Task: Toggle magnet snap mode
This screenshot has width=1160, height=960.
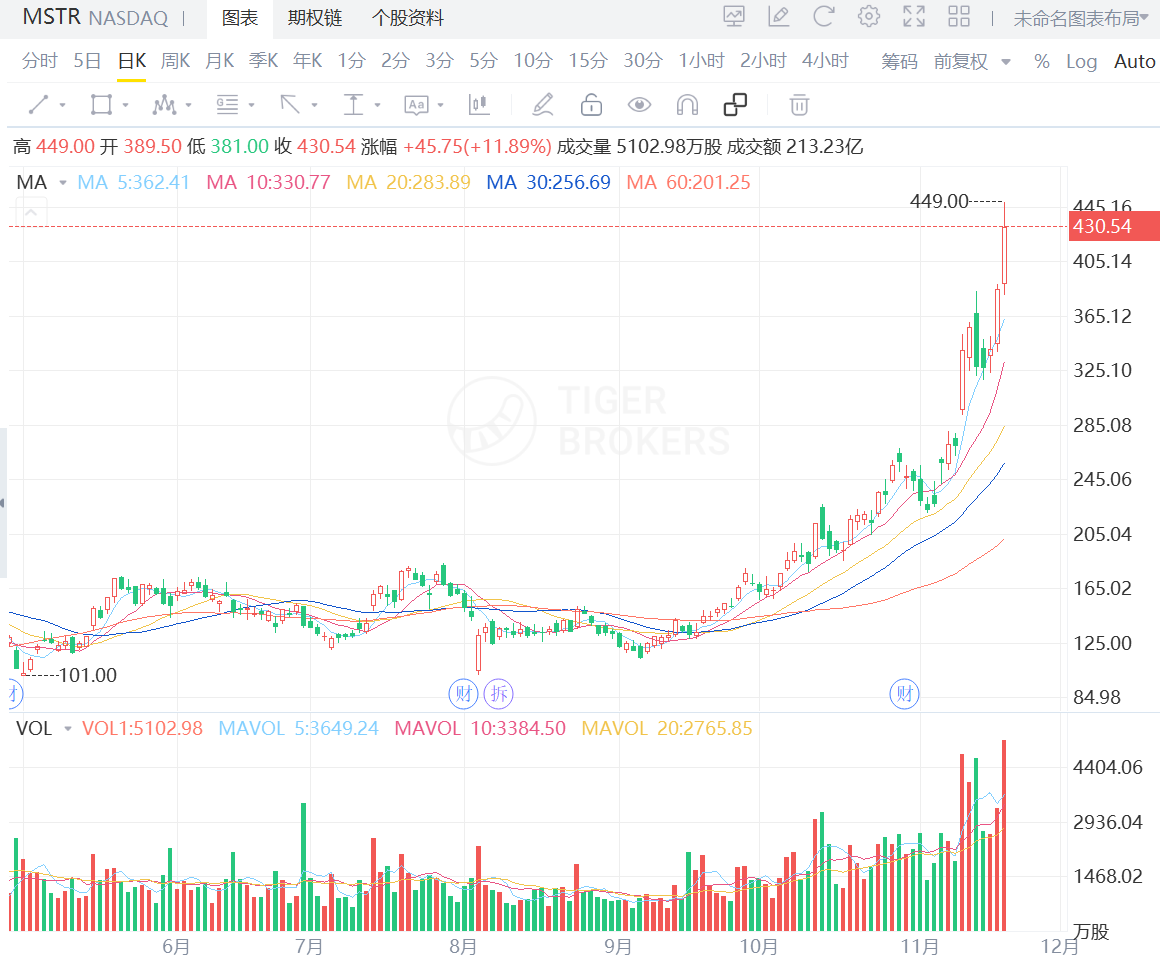Action: 687,105
